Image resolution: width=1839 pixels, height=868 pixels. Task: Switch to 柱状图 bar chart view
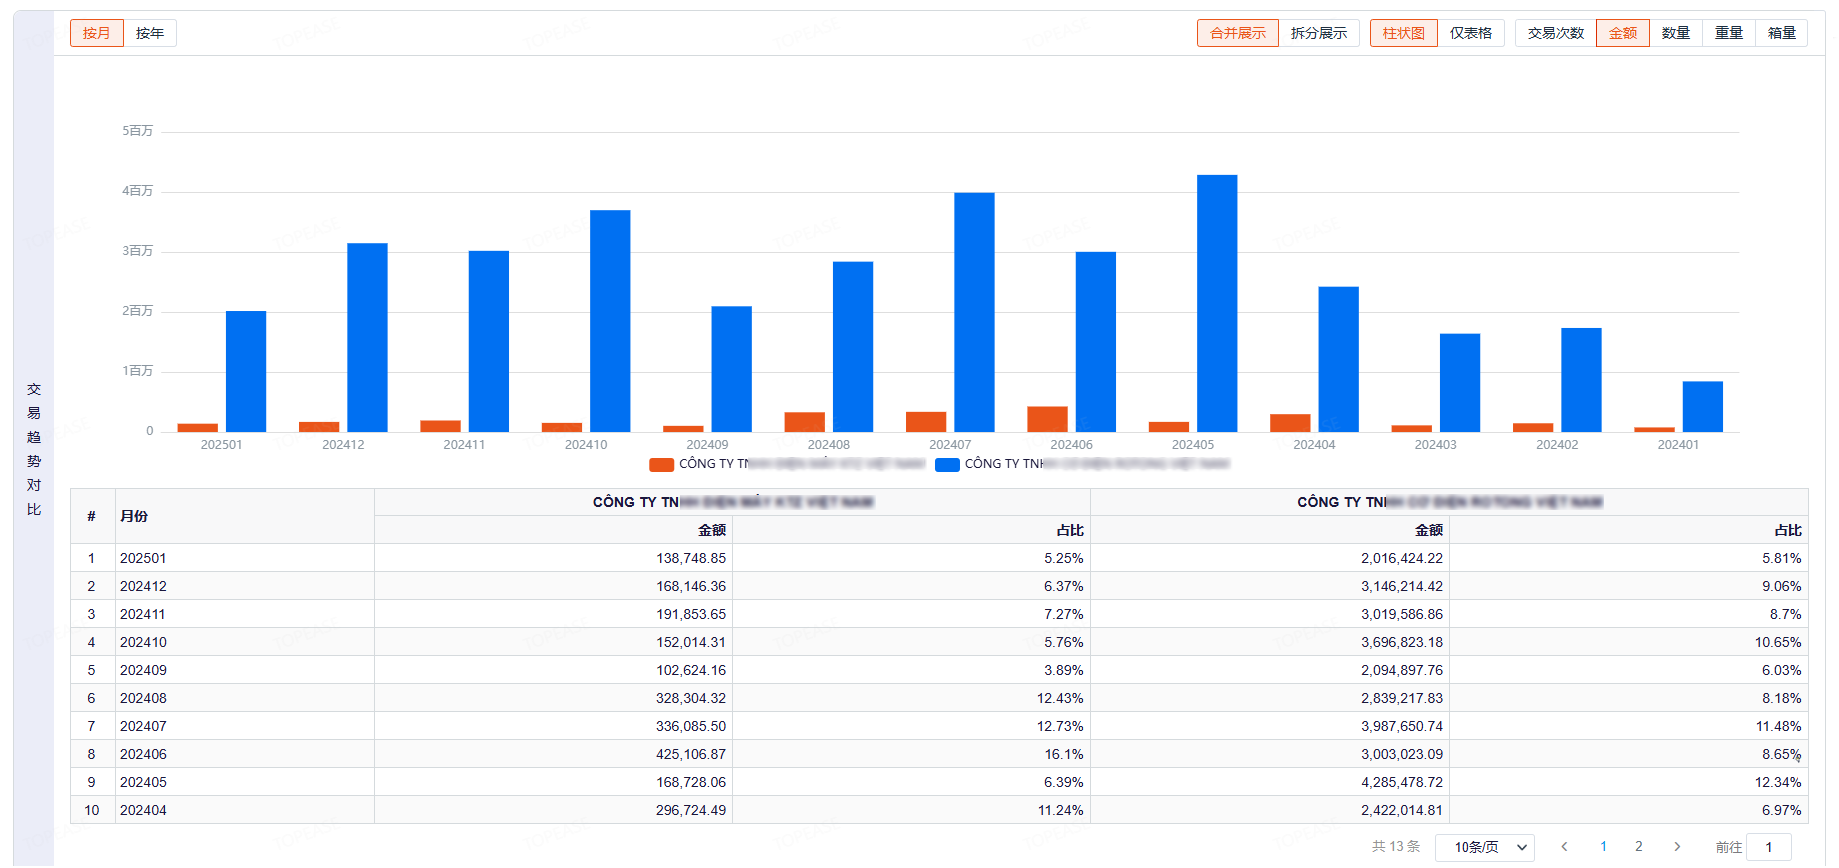[1403, 33]
